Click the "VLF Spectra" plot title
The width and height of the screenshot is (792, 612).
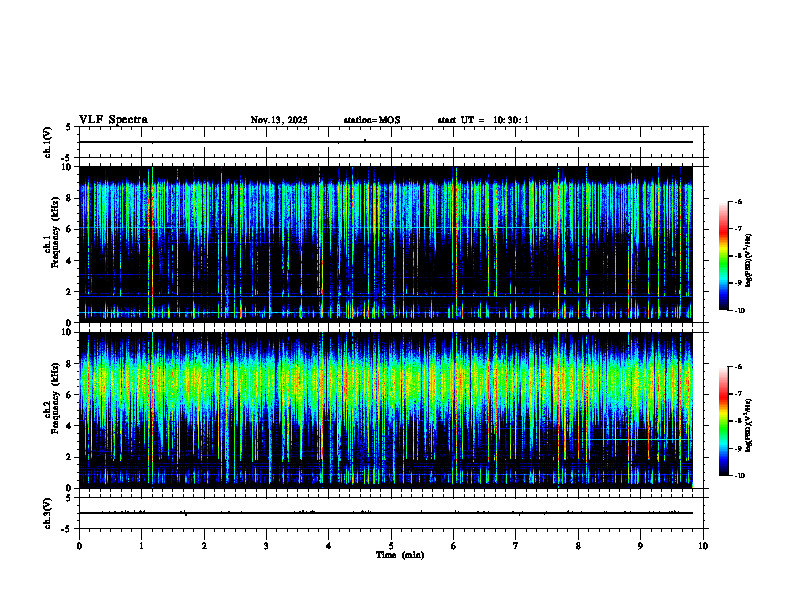point(113,120)
